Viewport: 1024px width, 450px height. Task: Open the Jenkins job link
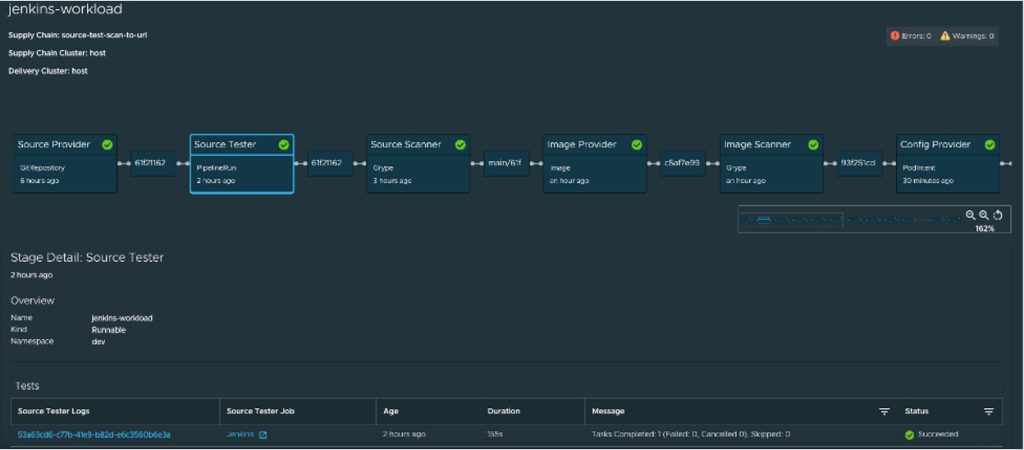click(240, 434)
